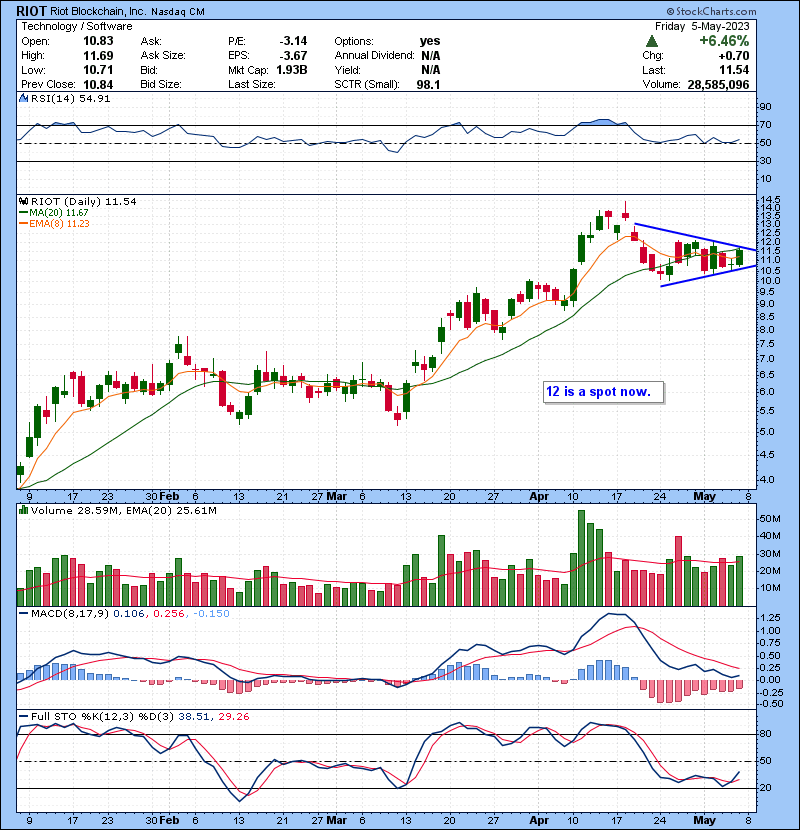This screenshot has height=830, width=800.
Task: Click the Prev Close value 10.84
Action: pos(98,84)
